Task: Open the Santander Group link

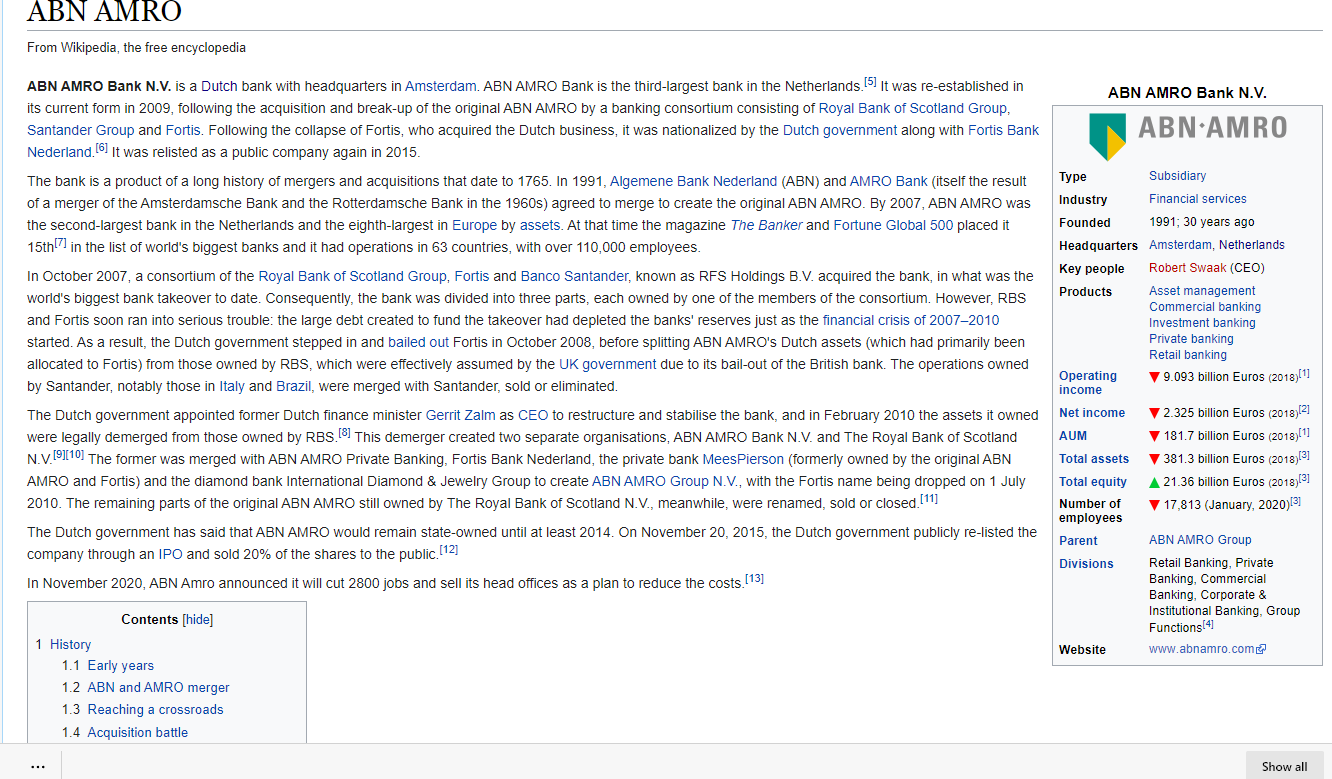Action: (80, 130)
